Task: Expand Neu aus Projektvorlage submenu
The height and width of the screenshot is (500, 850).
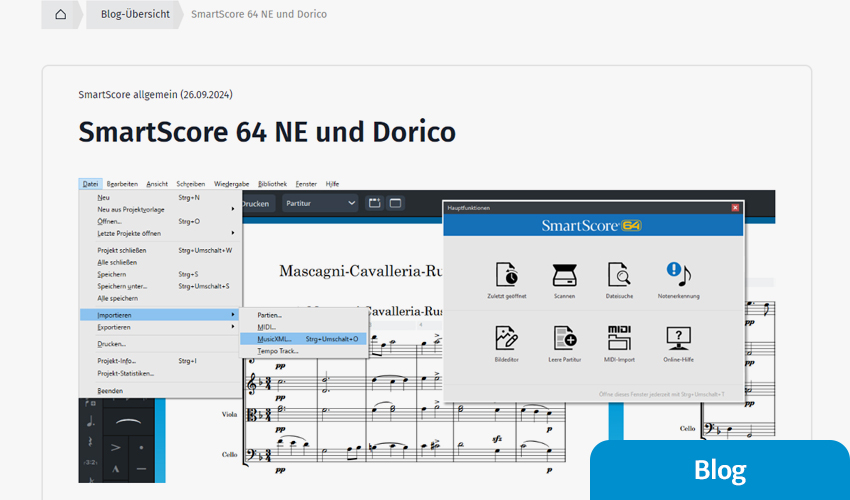Action: [x=160, y=209]
